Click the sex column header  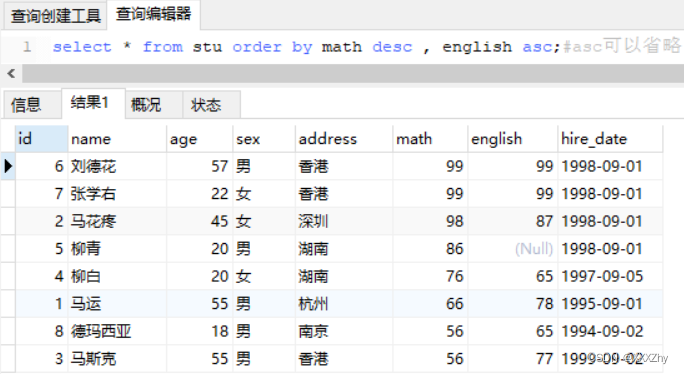(x=264, y=139)
